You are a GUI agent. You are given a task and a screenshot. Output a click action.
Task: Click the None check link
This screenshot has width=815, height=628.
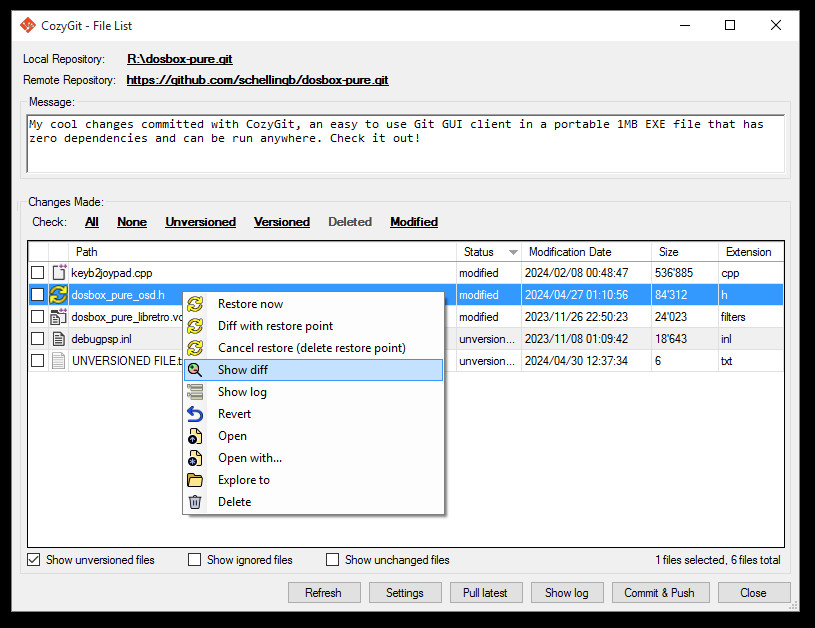[132, 222]
